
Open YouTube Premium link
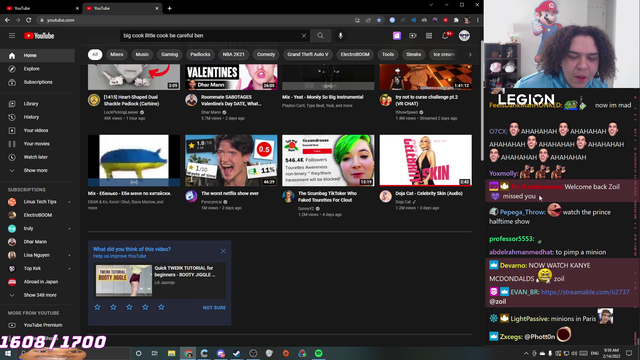coord(37,325)
